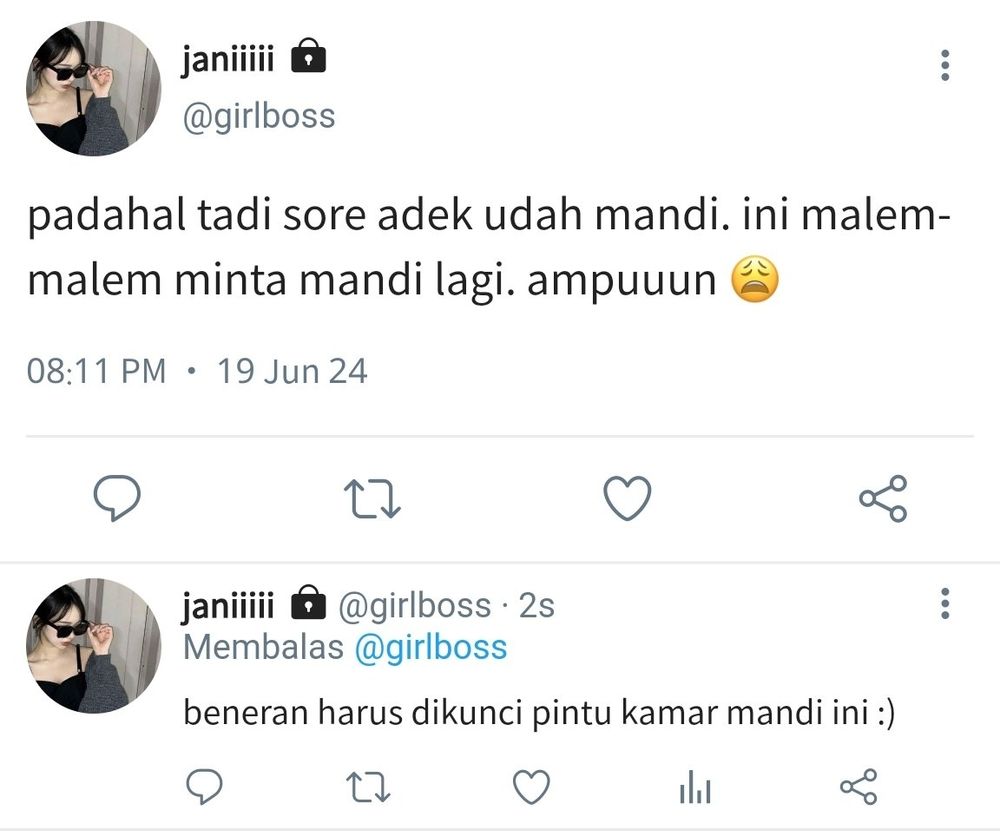Share the reply tweet
This screenshot has height=831, width=1000.
[858, 786]
